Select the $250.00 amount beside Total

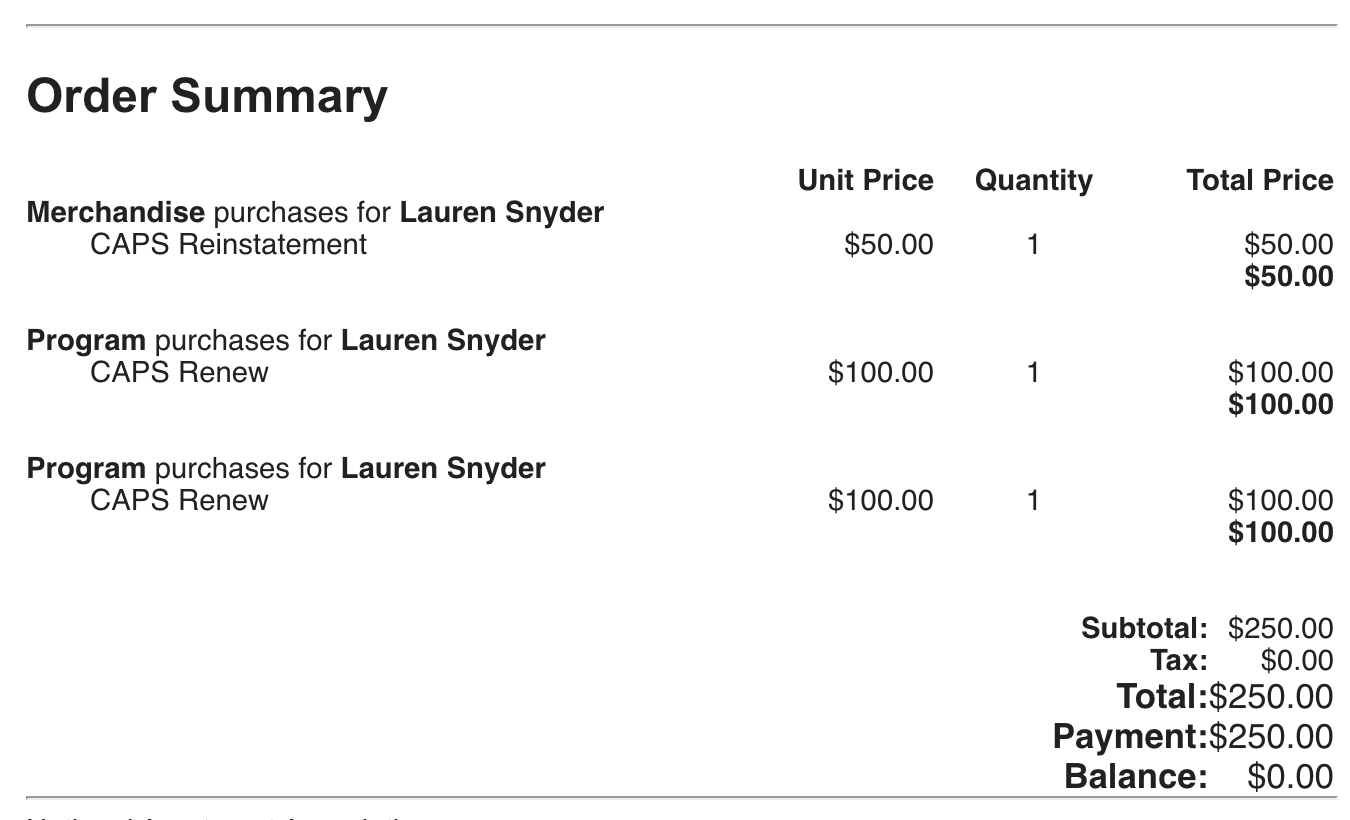point(1271,696)
